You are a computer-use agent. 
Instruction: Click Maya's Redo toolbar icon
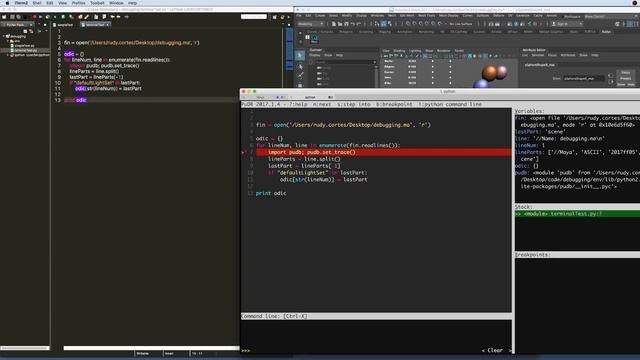click(358, 24)
